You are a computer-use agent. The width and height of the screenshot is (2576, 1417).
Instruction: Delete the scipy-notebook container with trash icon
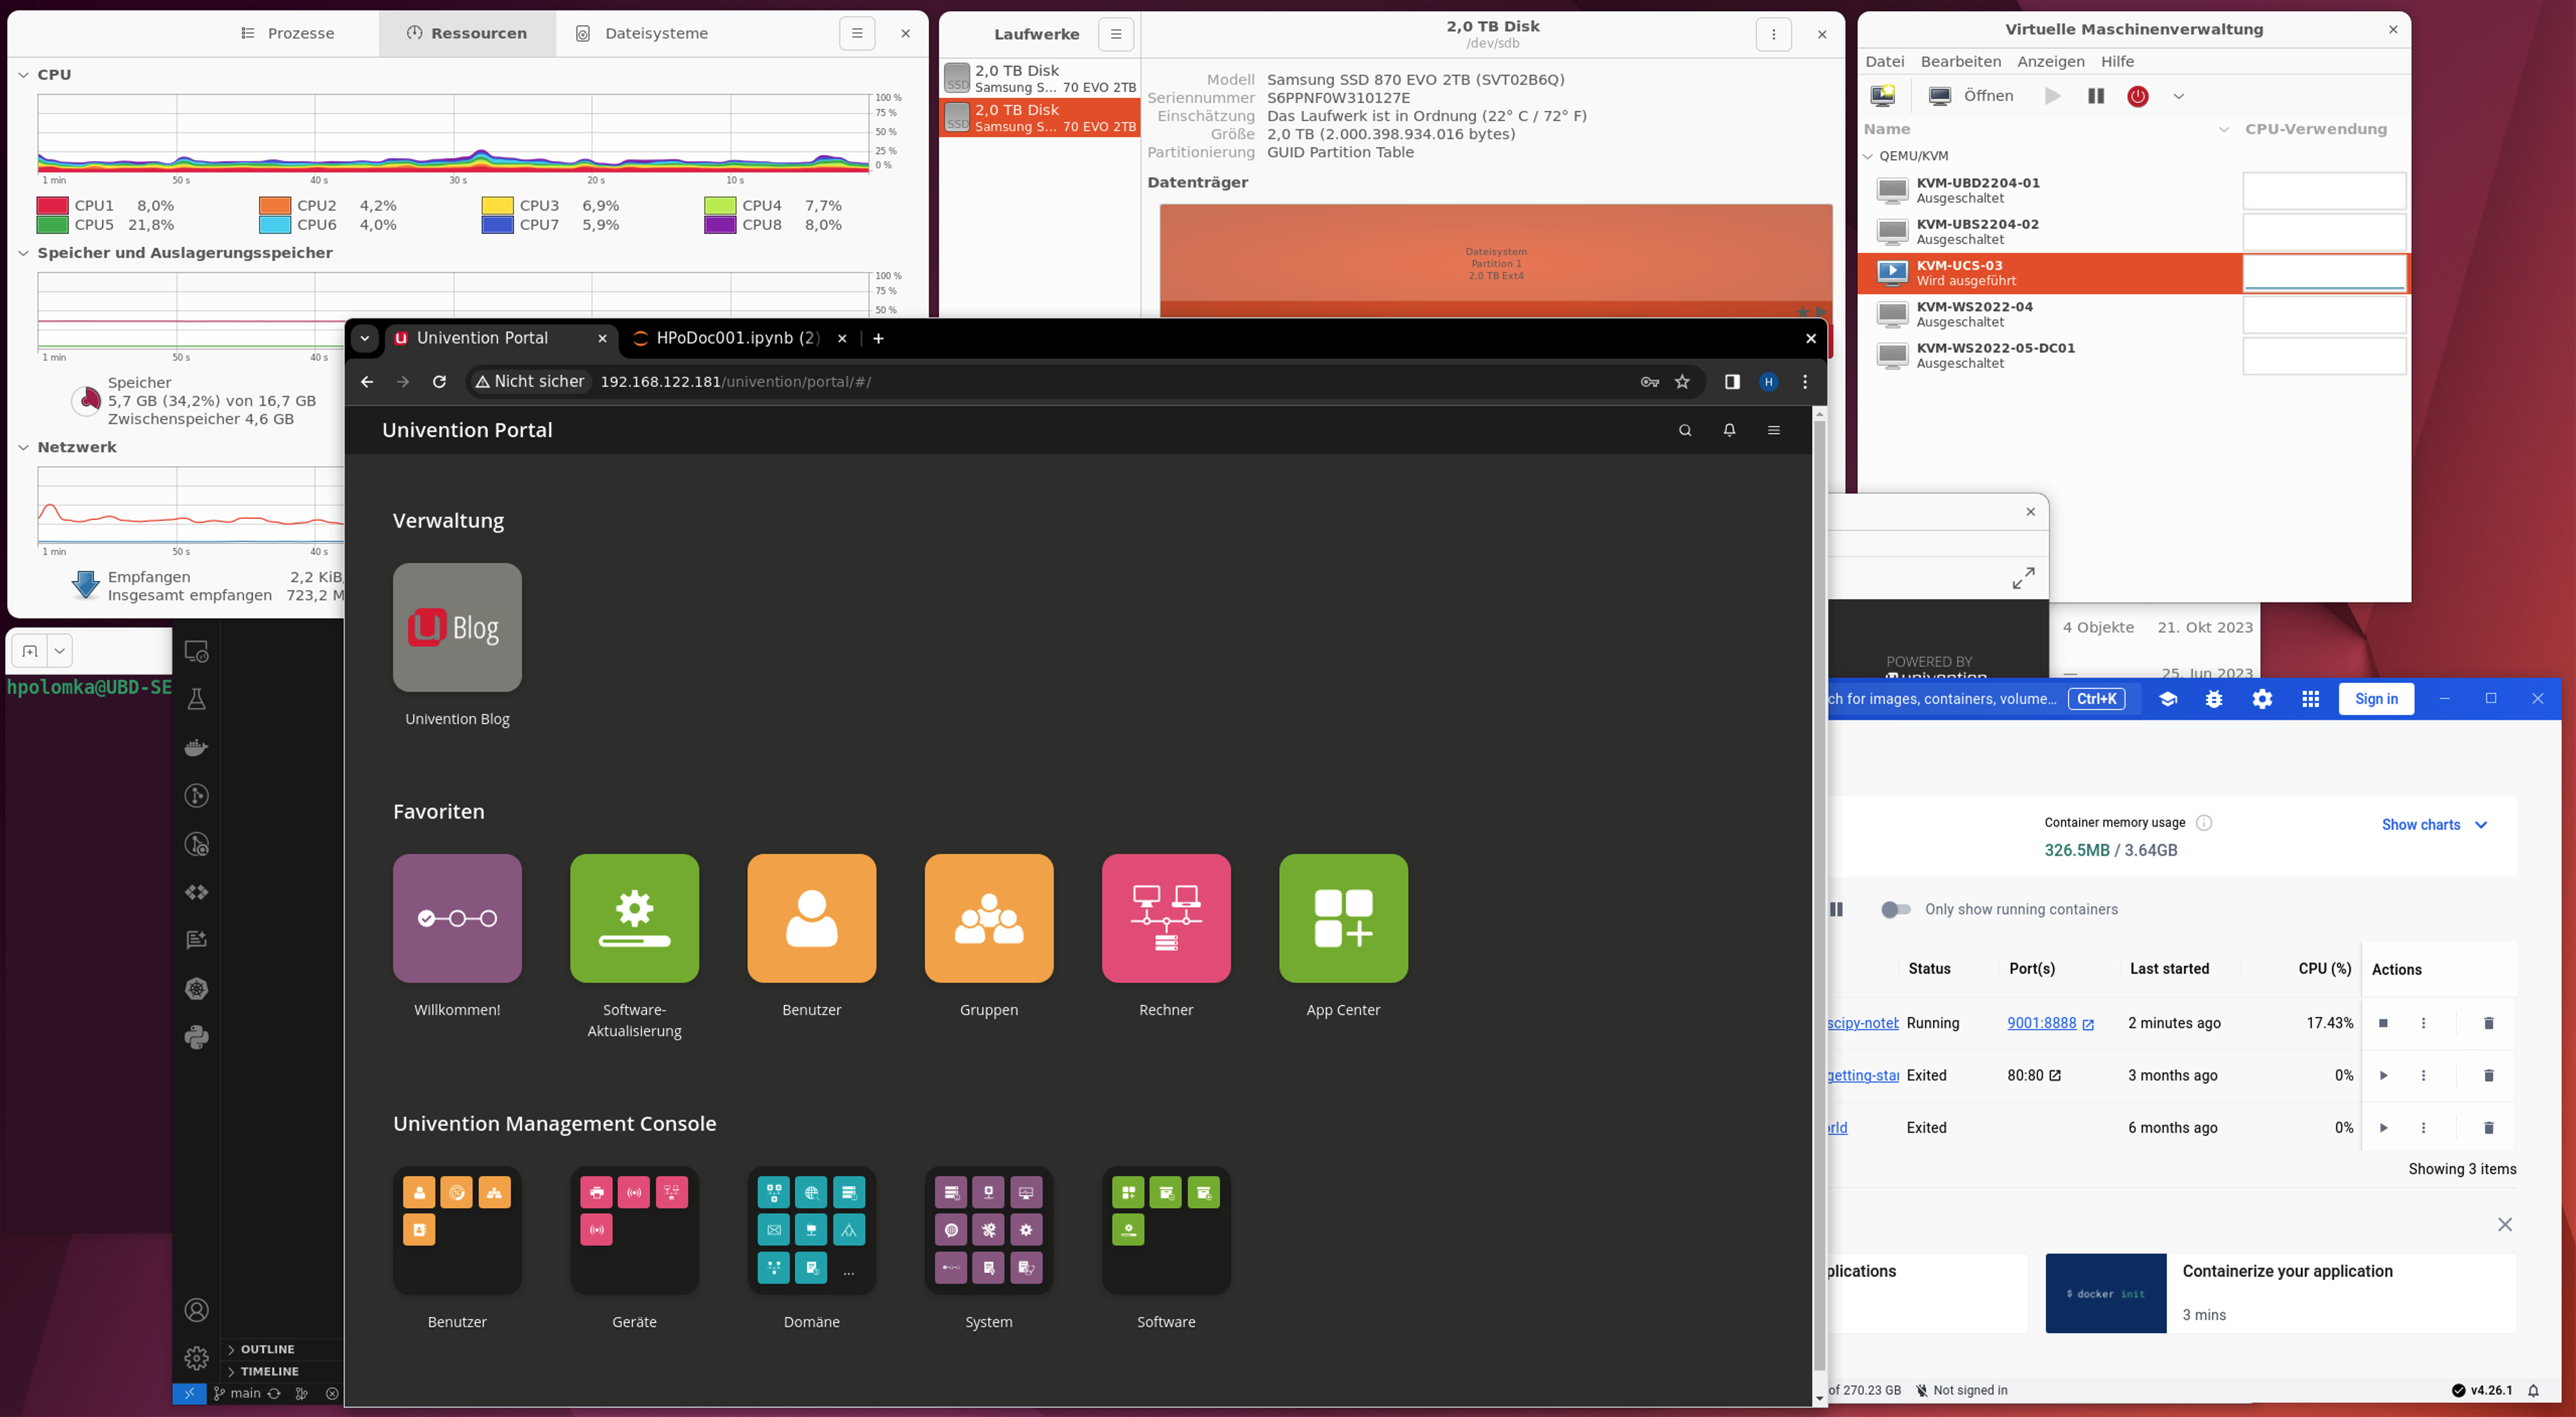tap(2488, 1023)
